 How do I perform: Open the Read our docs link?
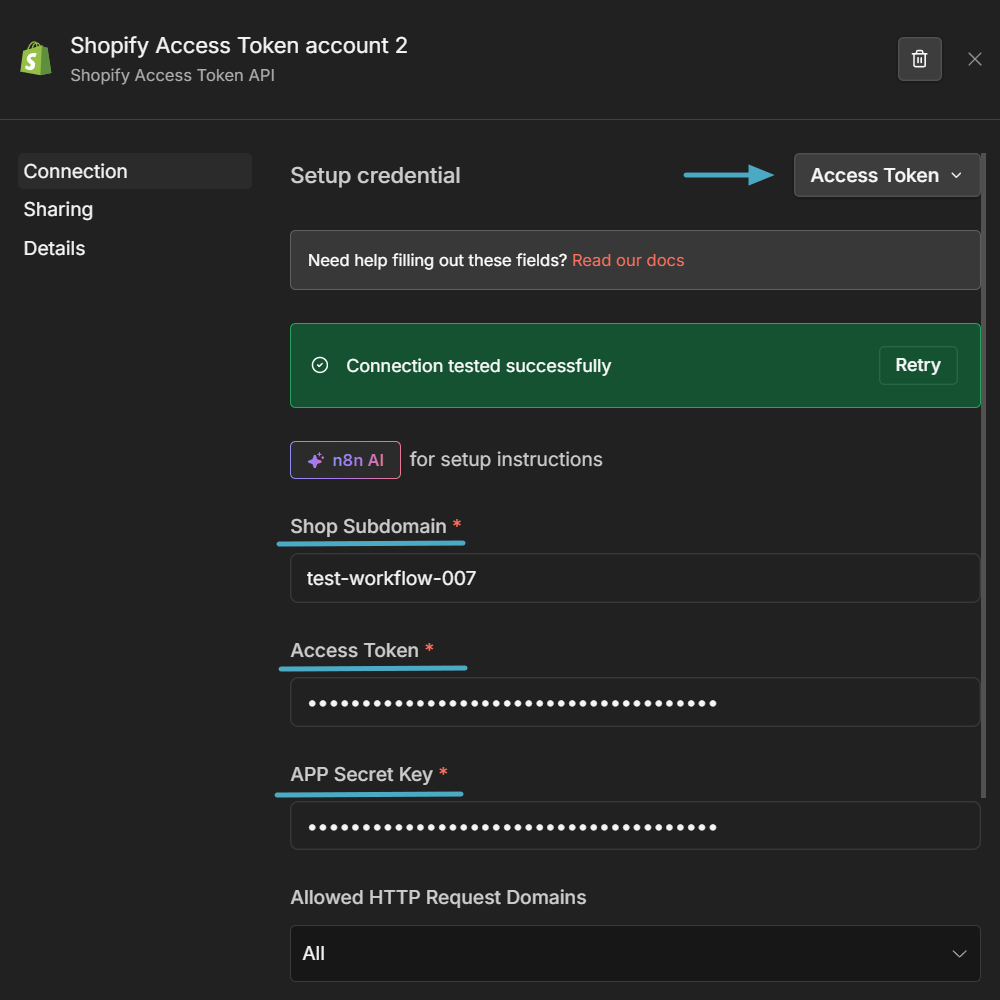tap(628, 260)
